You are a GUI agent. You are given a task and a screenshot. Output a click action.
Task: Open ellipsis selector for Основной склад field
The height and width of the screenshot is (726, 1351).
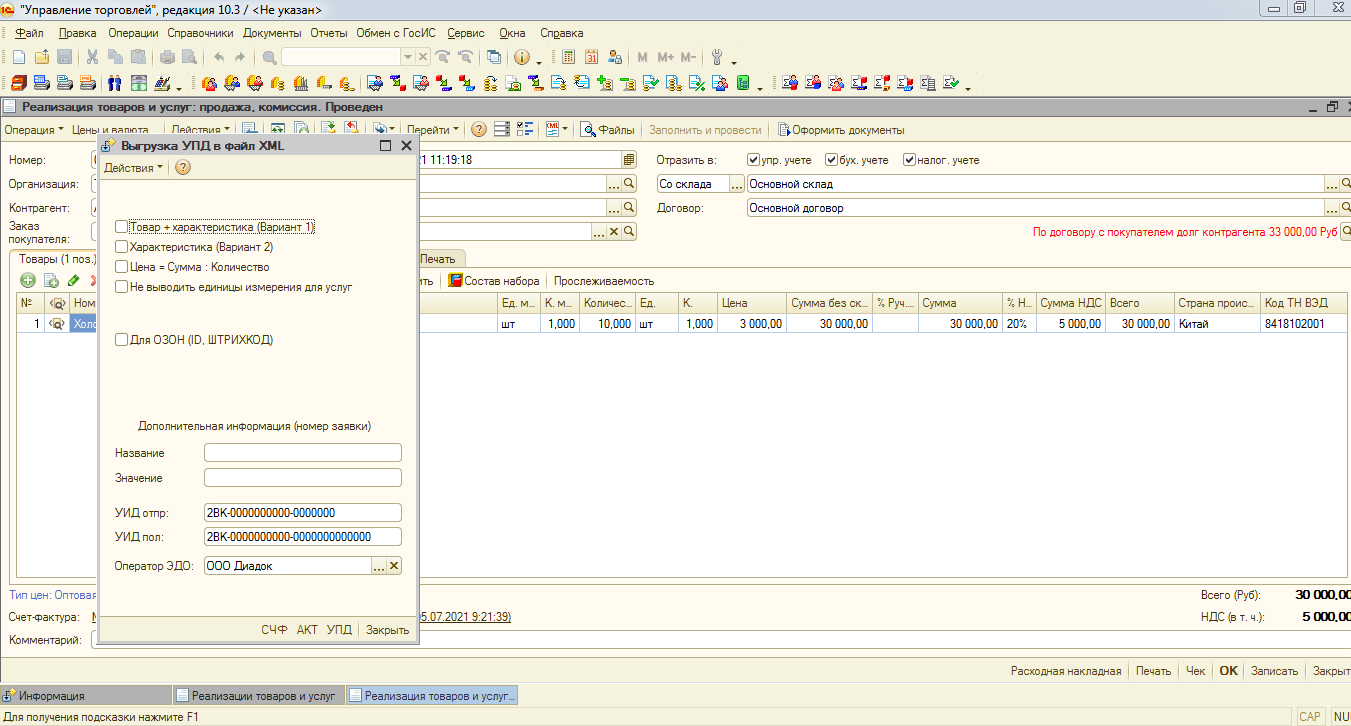pyautogui.click(x=1332, y=184)
